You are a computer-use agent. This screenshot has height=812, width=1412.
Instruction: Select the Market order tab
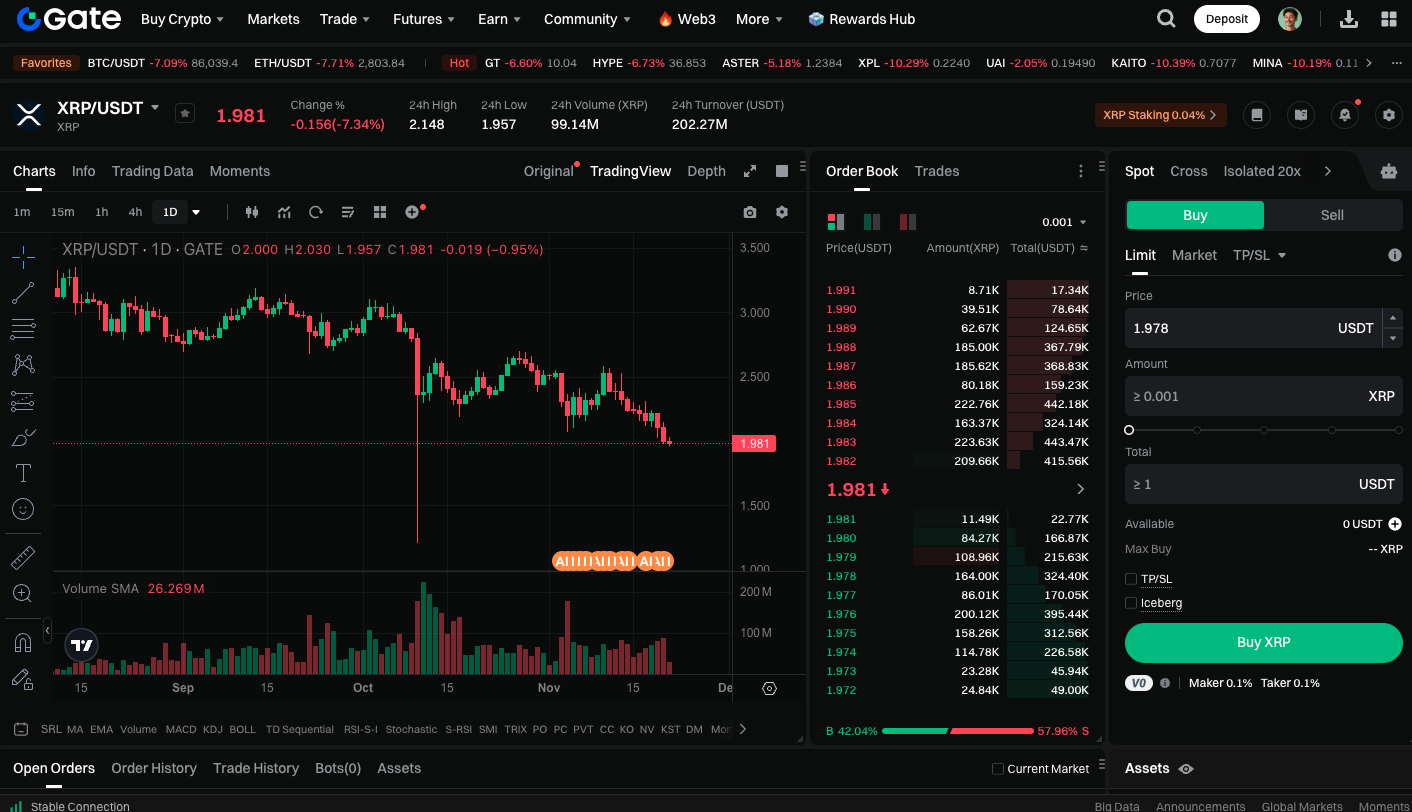click(x=1194, y=255)
